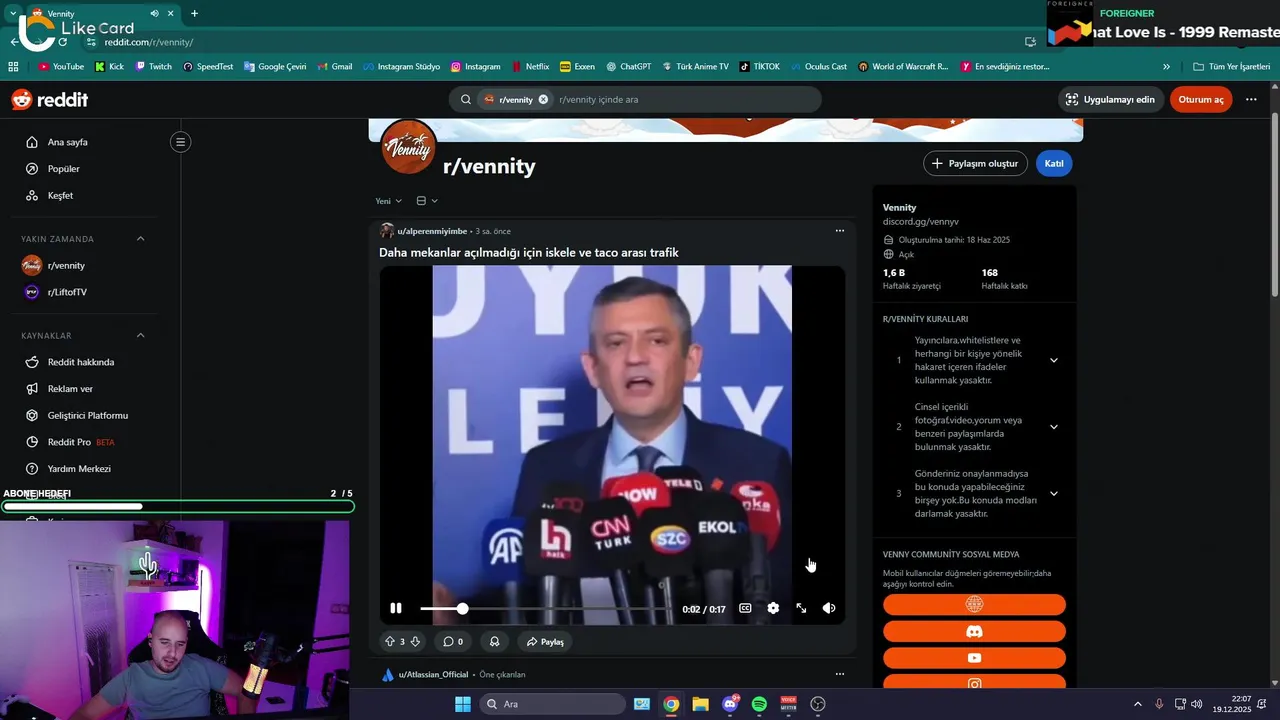Image resolution: width=1280 pixels, height=720 pixels.
Task: Mute the Vennity tab audio icon
Action: [154, 14]
